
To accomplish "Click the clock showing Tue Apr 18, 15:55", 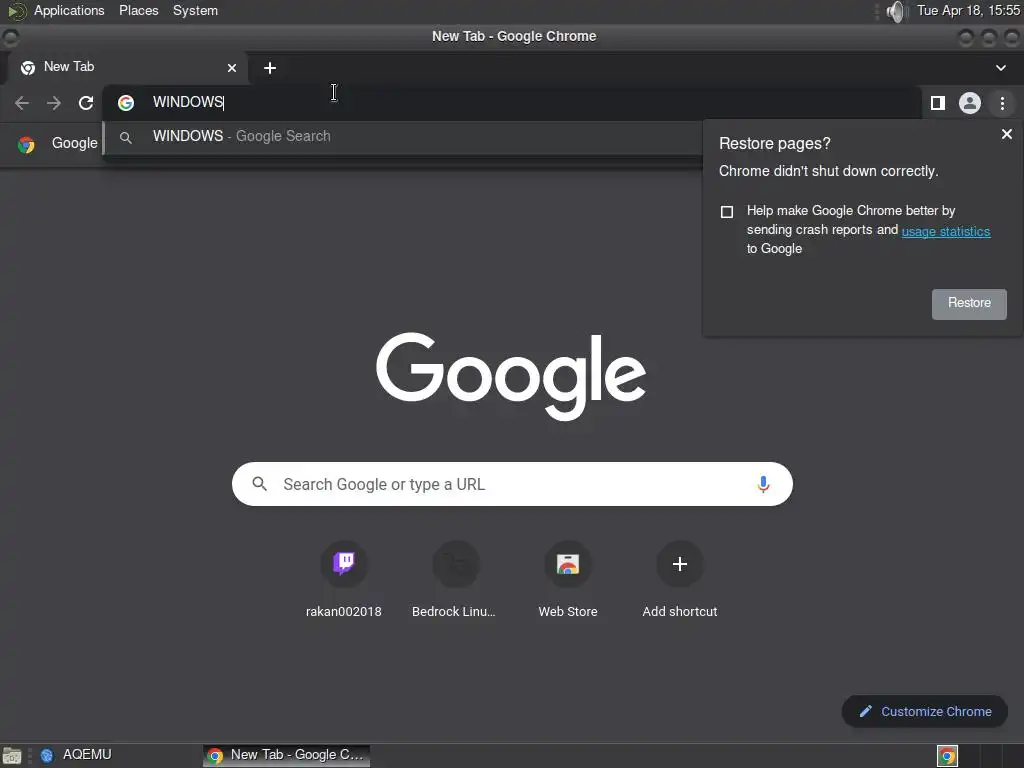I will tap(968, 10).
